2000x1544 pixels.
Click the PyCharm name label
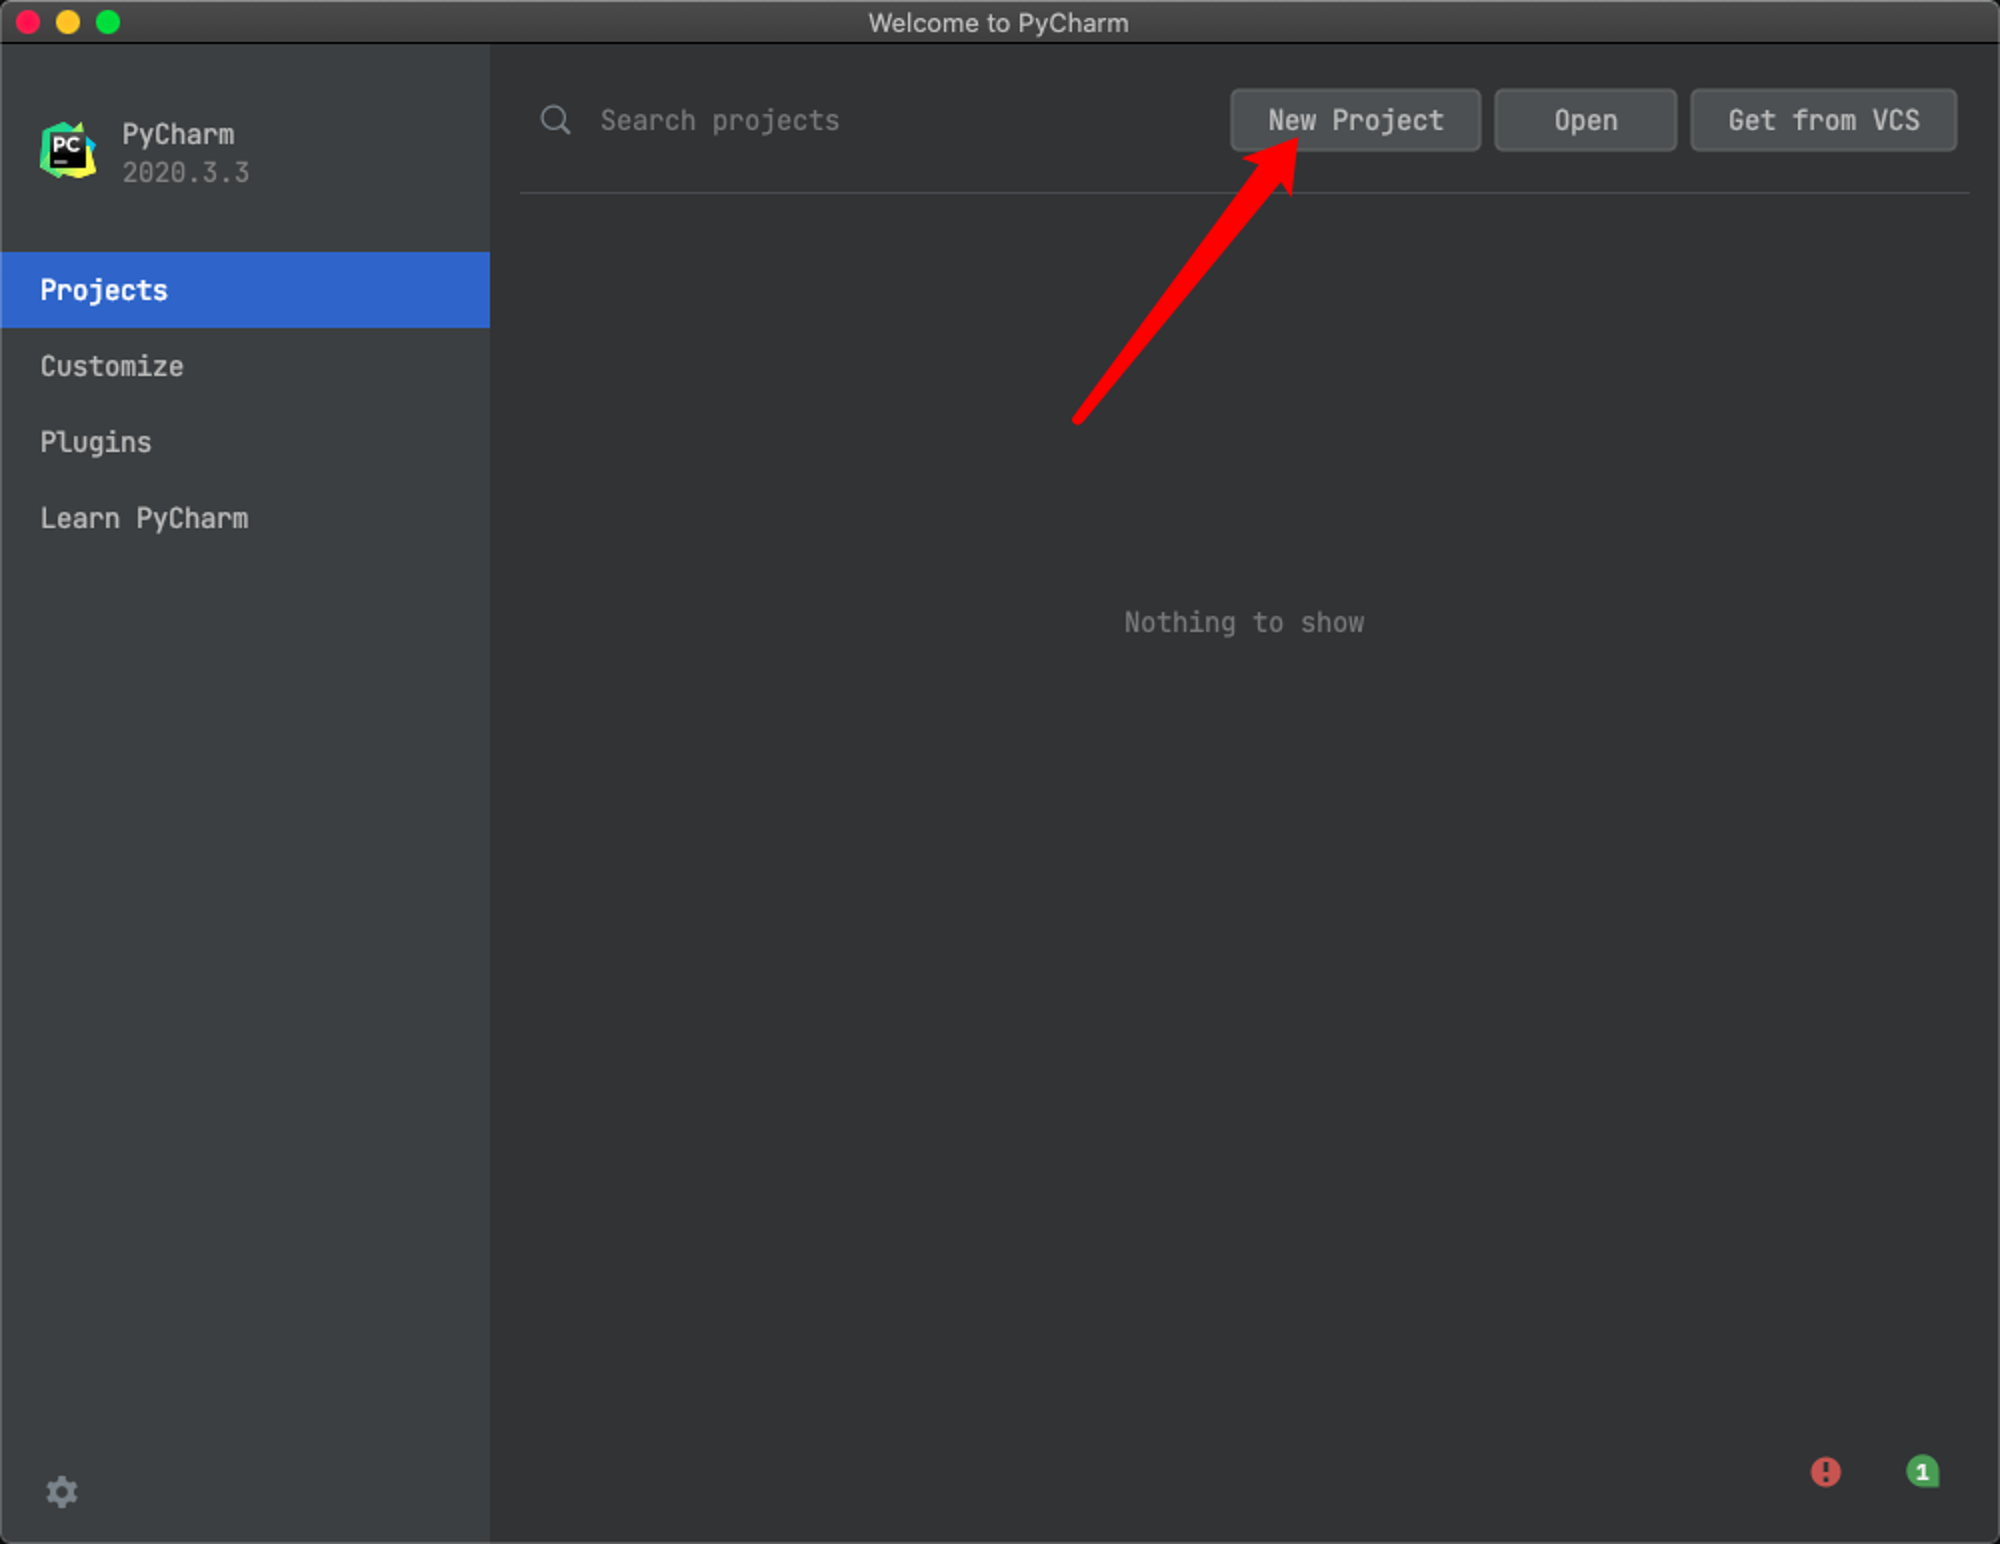tap(178, 134)
